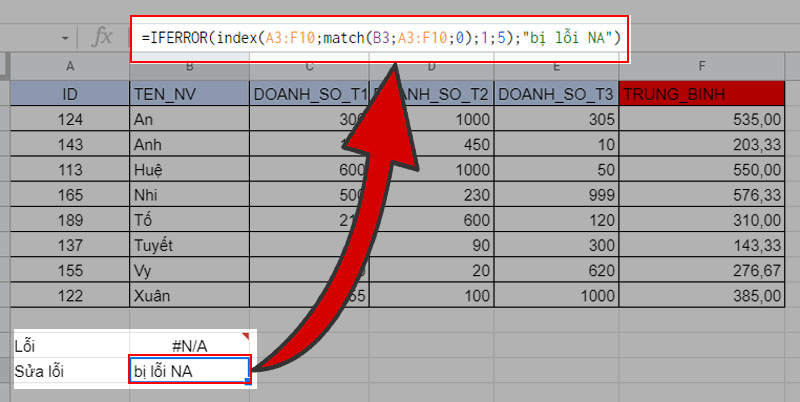
Task: Click the red TRUNG_BINH header cell
Action: [x=703, y=94]
